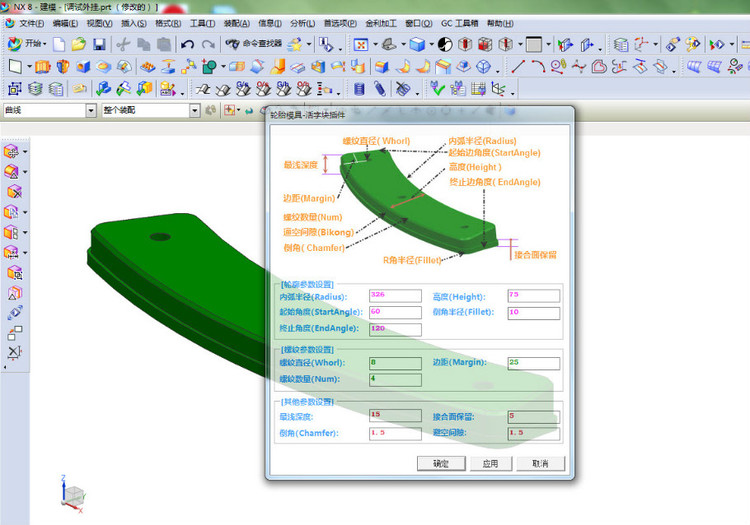The height and width of the screenshot is (525, 750).
Task: Expand the 整个装配 scope dropdown
Action: pyautogui.click(x=190, y=110)
